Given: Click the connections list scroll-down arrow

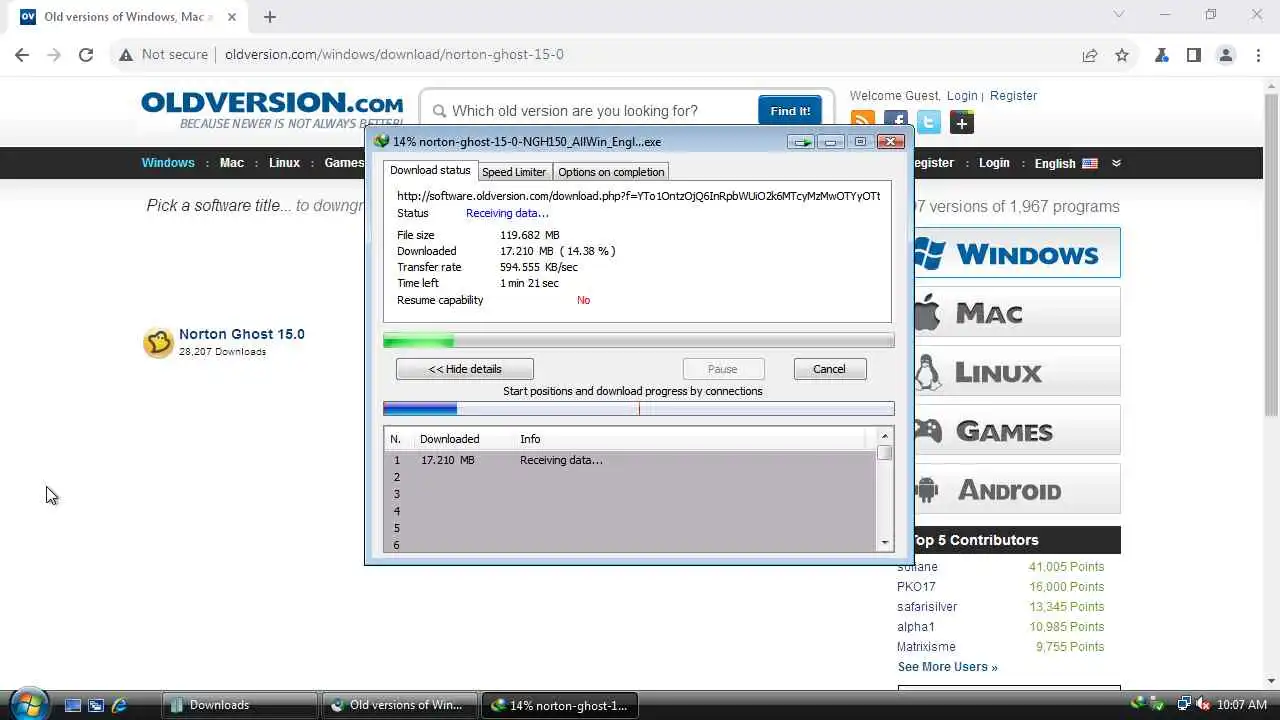Looking at the screenshot, I should click(x=885, y=543).
